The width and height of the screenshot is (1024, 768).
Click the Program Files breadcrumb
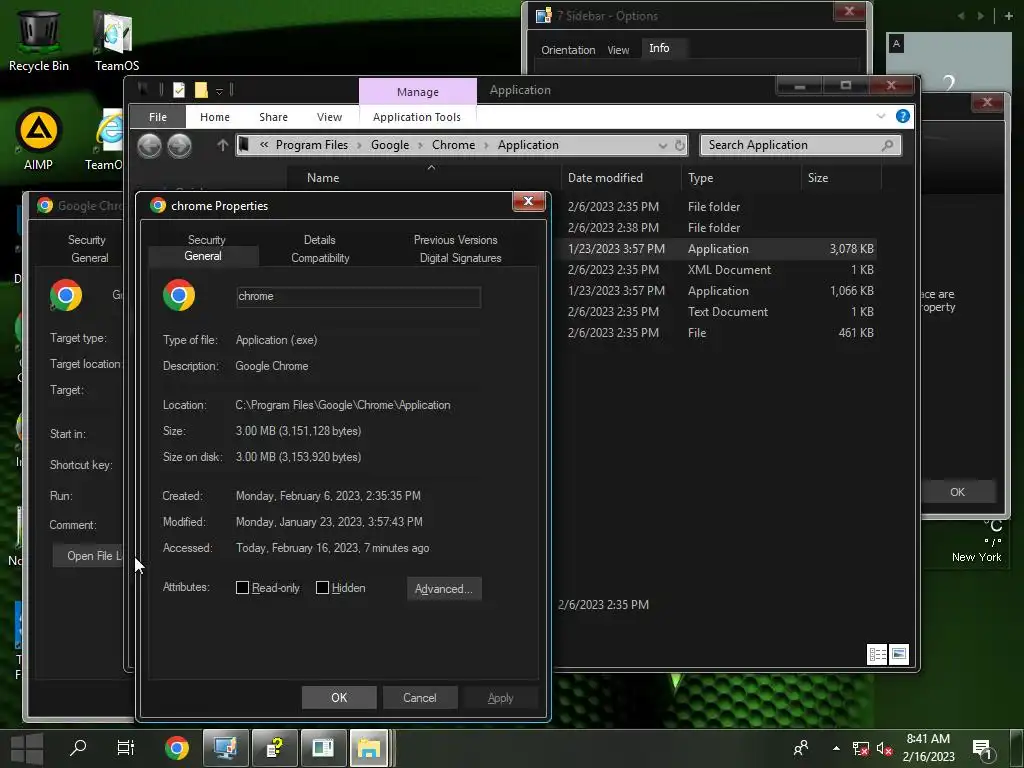tap(312, 145)
